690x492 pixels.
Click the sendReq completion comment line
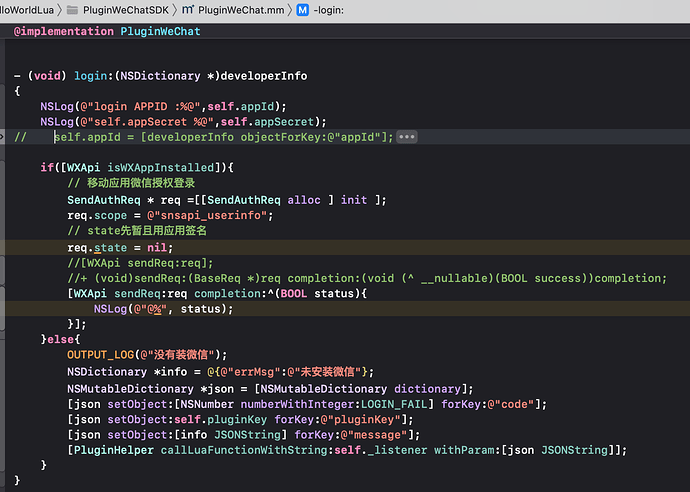coord(367,279)
